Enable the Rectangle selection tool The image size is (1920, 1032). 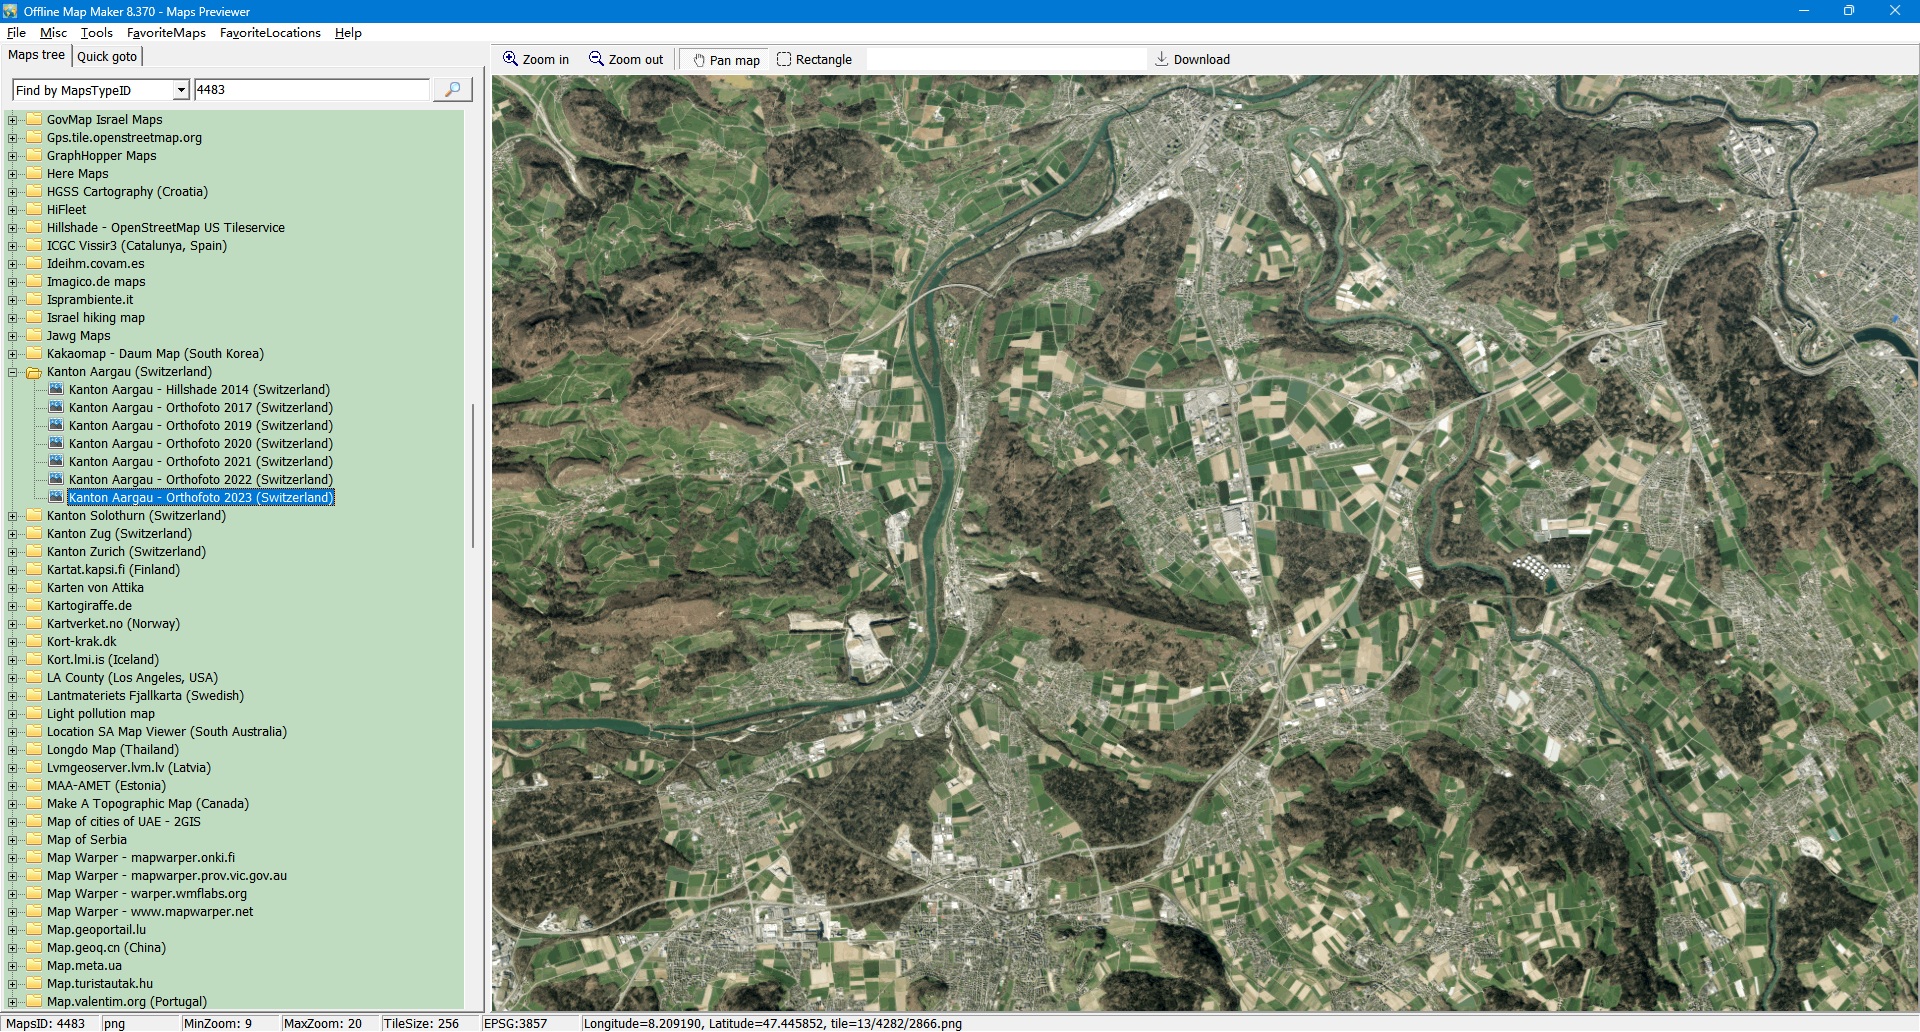pyautogui.click(x=814, y=60)
